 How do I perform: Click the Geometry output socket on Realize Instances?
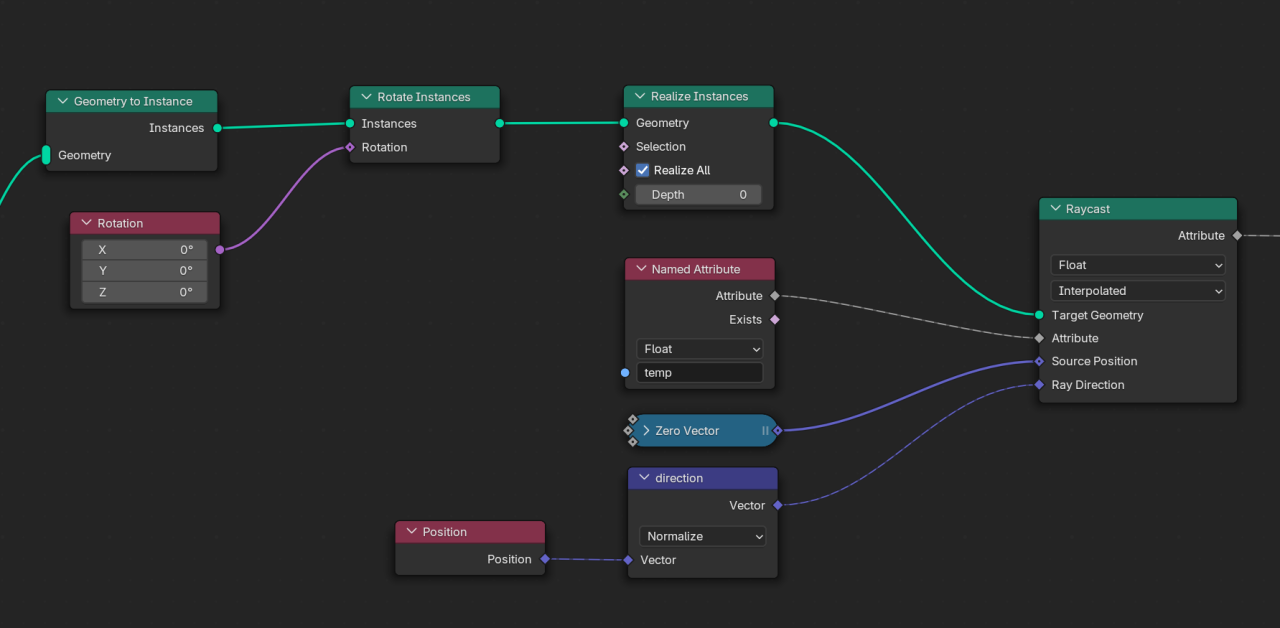(x=773, y=123)
